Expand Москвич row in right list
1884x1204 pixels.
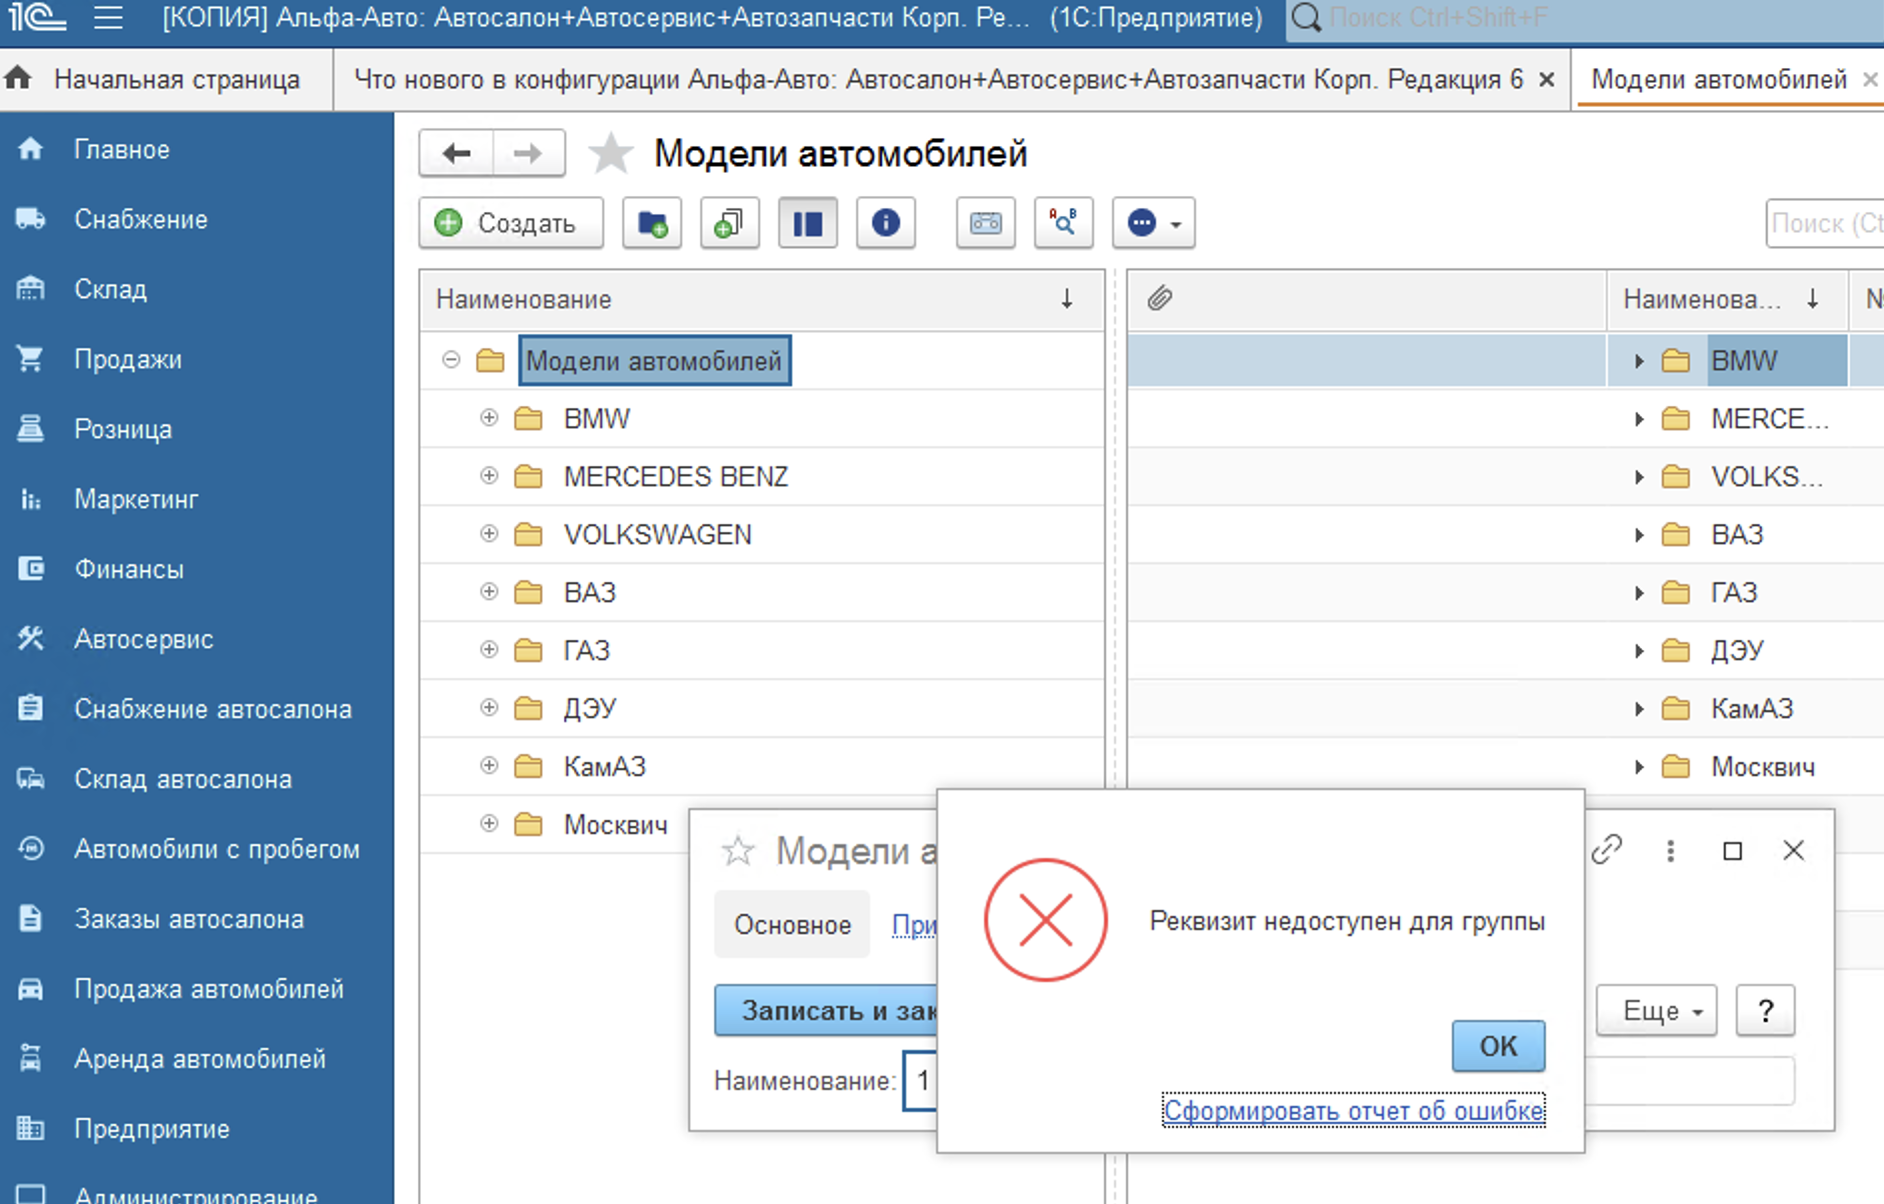pos(1638,767)
